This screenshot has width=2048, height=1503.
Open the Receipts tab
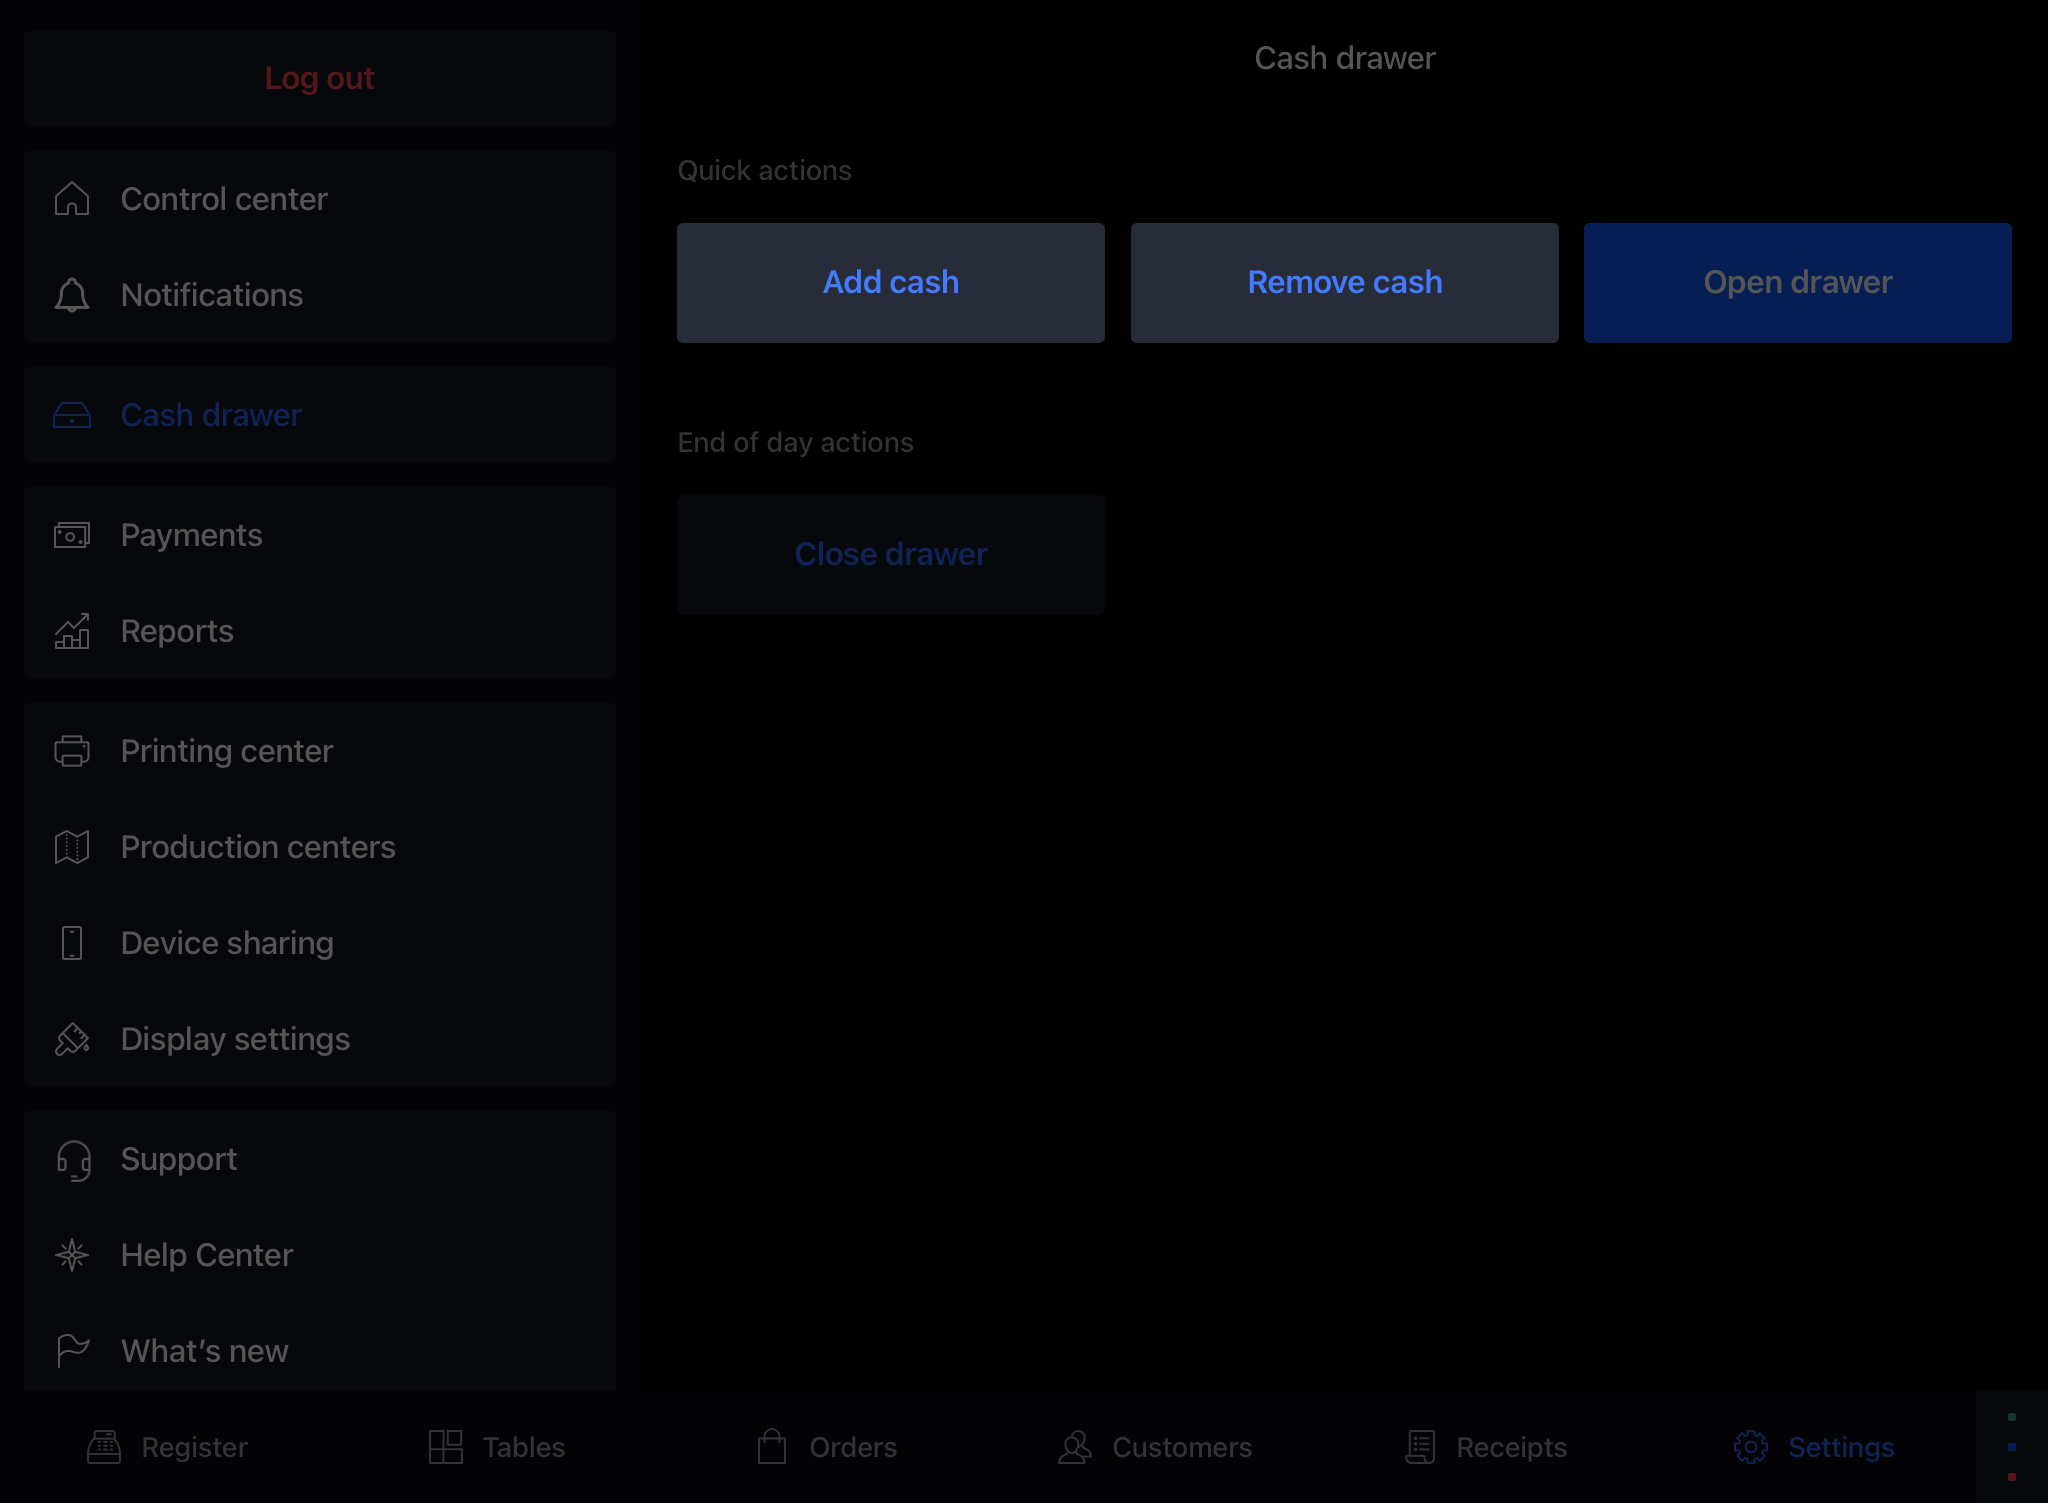coord(1486,1447)
